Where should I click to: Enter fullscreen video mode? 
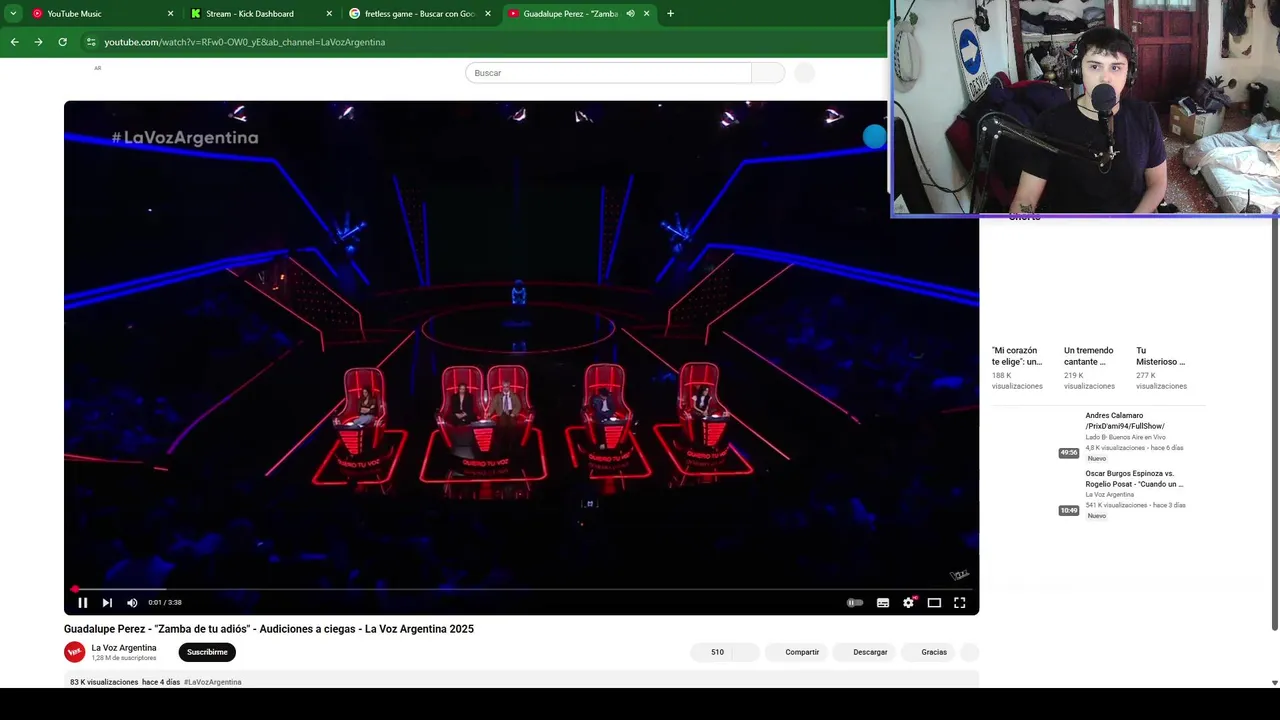coord(960,603)
